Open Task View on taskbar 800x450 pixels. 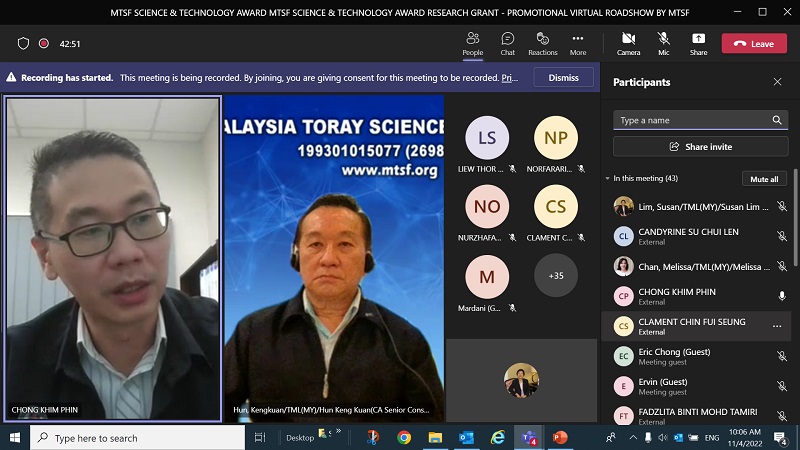260,437
